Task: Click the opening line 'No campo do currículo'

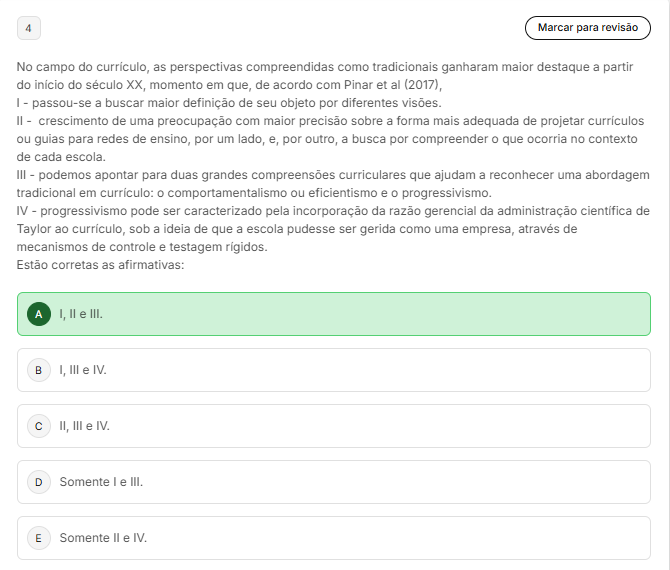Action: pos(81,67)
